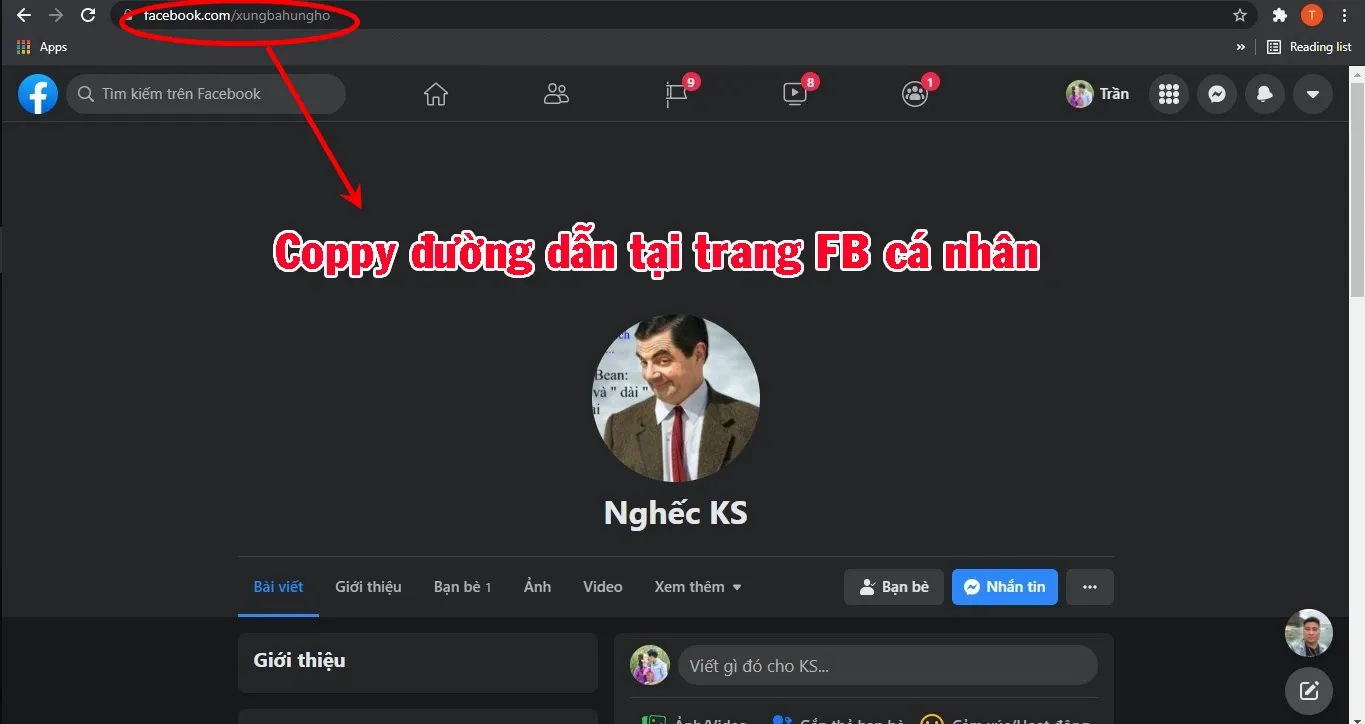Viewport: 1365px width, 724px height.
Task: Expand the Xem thêm dropdown
Action: (x=698, y=587)
